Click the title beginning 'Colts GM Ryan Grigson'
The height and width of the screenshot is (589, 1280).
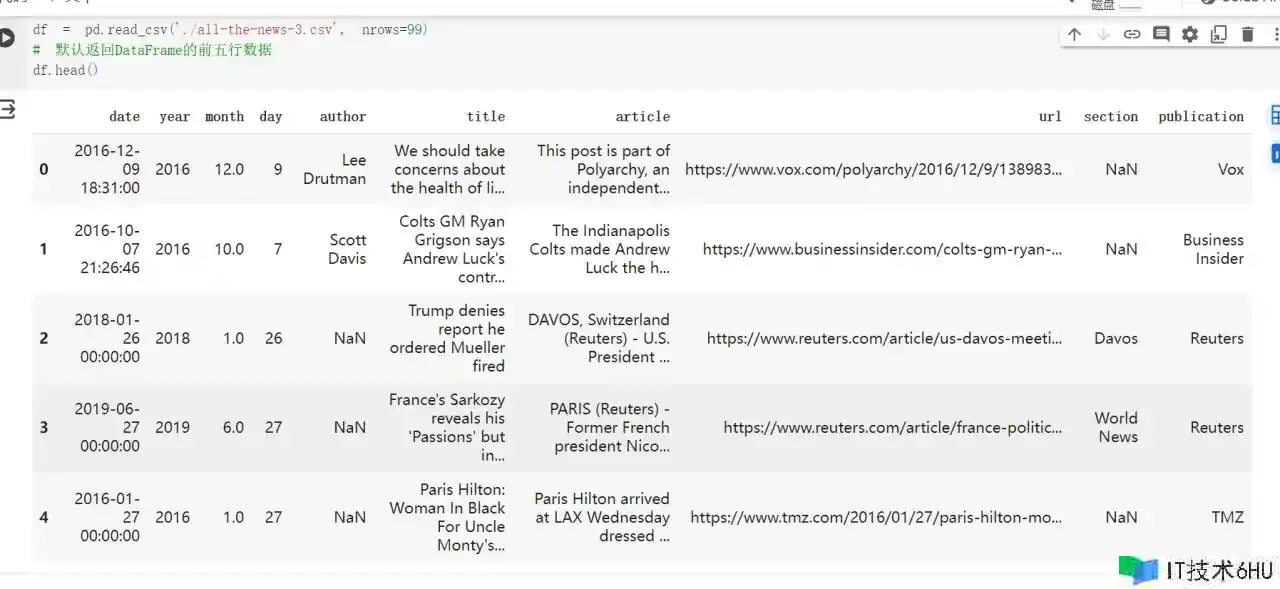[x=452, y=249]
